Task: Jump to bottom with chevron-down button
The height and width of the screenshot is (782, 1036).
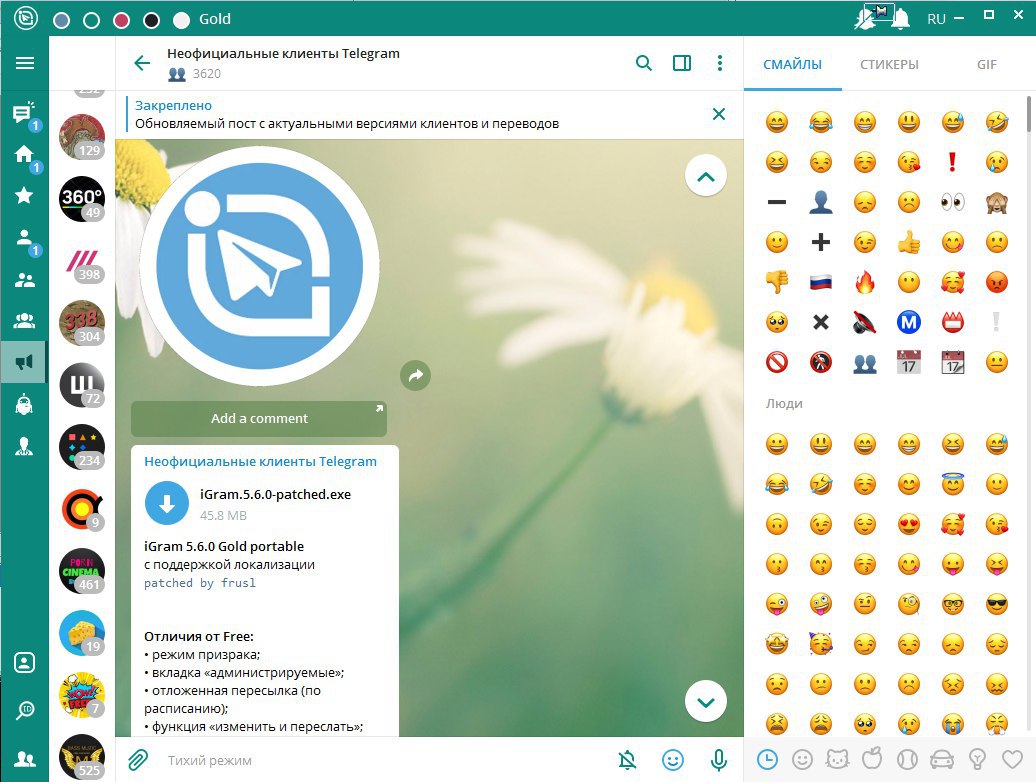Action: coord(706,701)
